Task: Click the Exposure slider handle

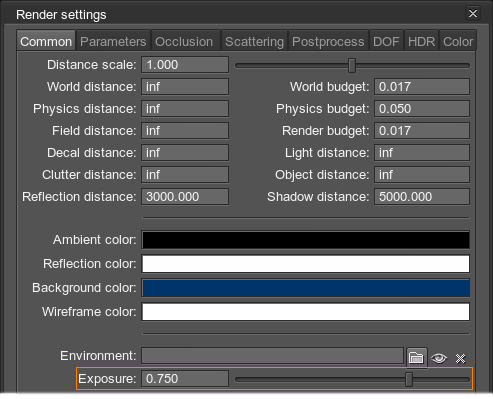Action: 409,379
